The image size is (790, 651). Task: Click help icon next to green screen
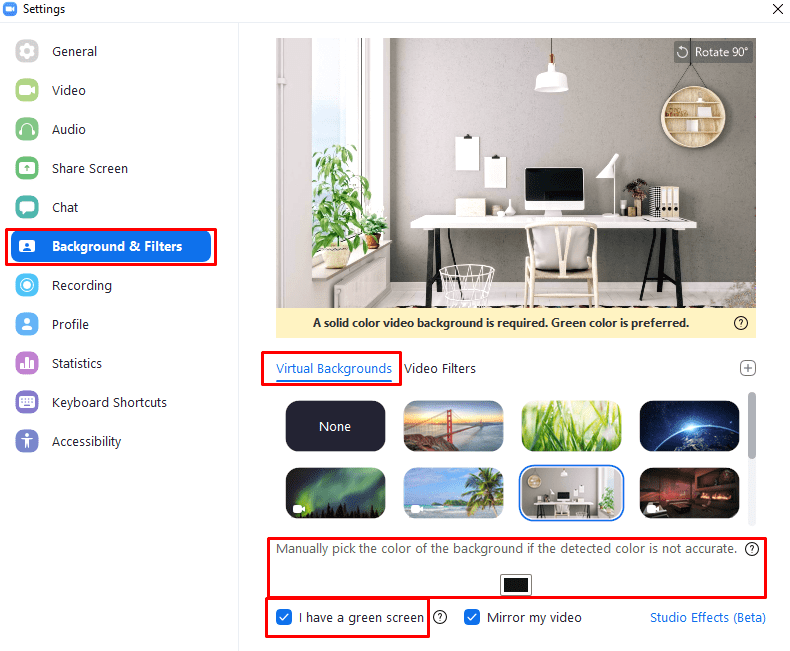(x=440, y=617)
